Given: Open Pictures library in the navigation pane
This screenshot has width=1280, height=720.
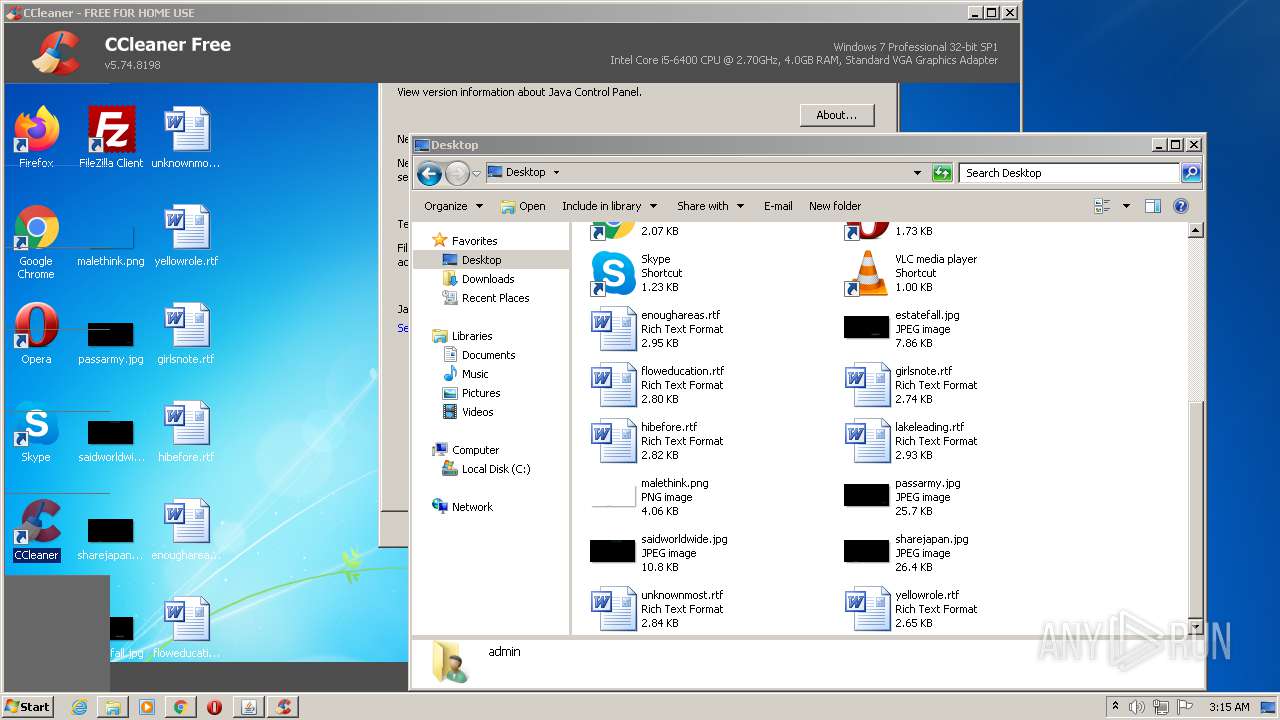Looking at the screenshot, I should [481, 393].
